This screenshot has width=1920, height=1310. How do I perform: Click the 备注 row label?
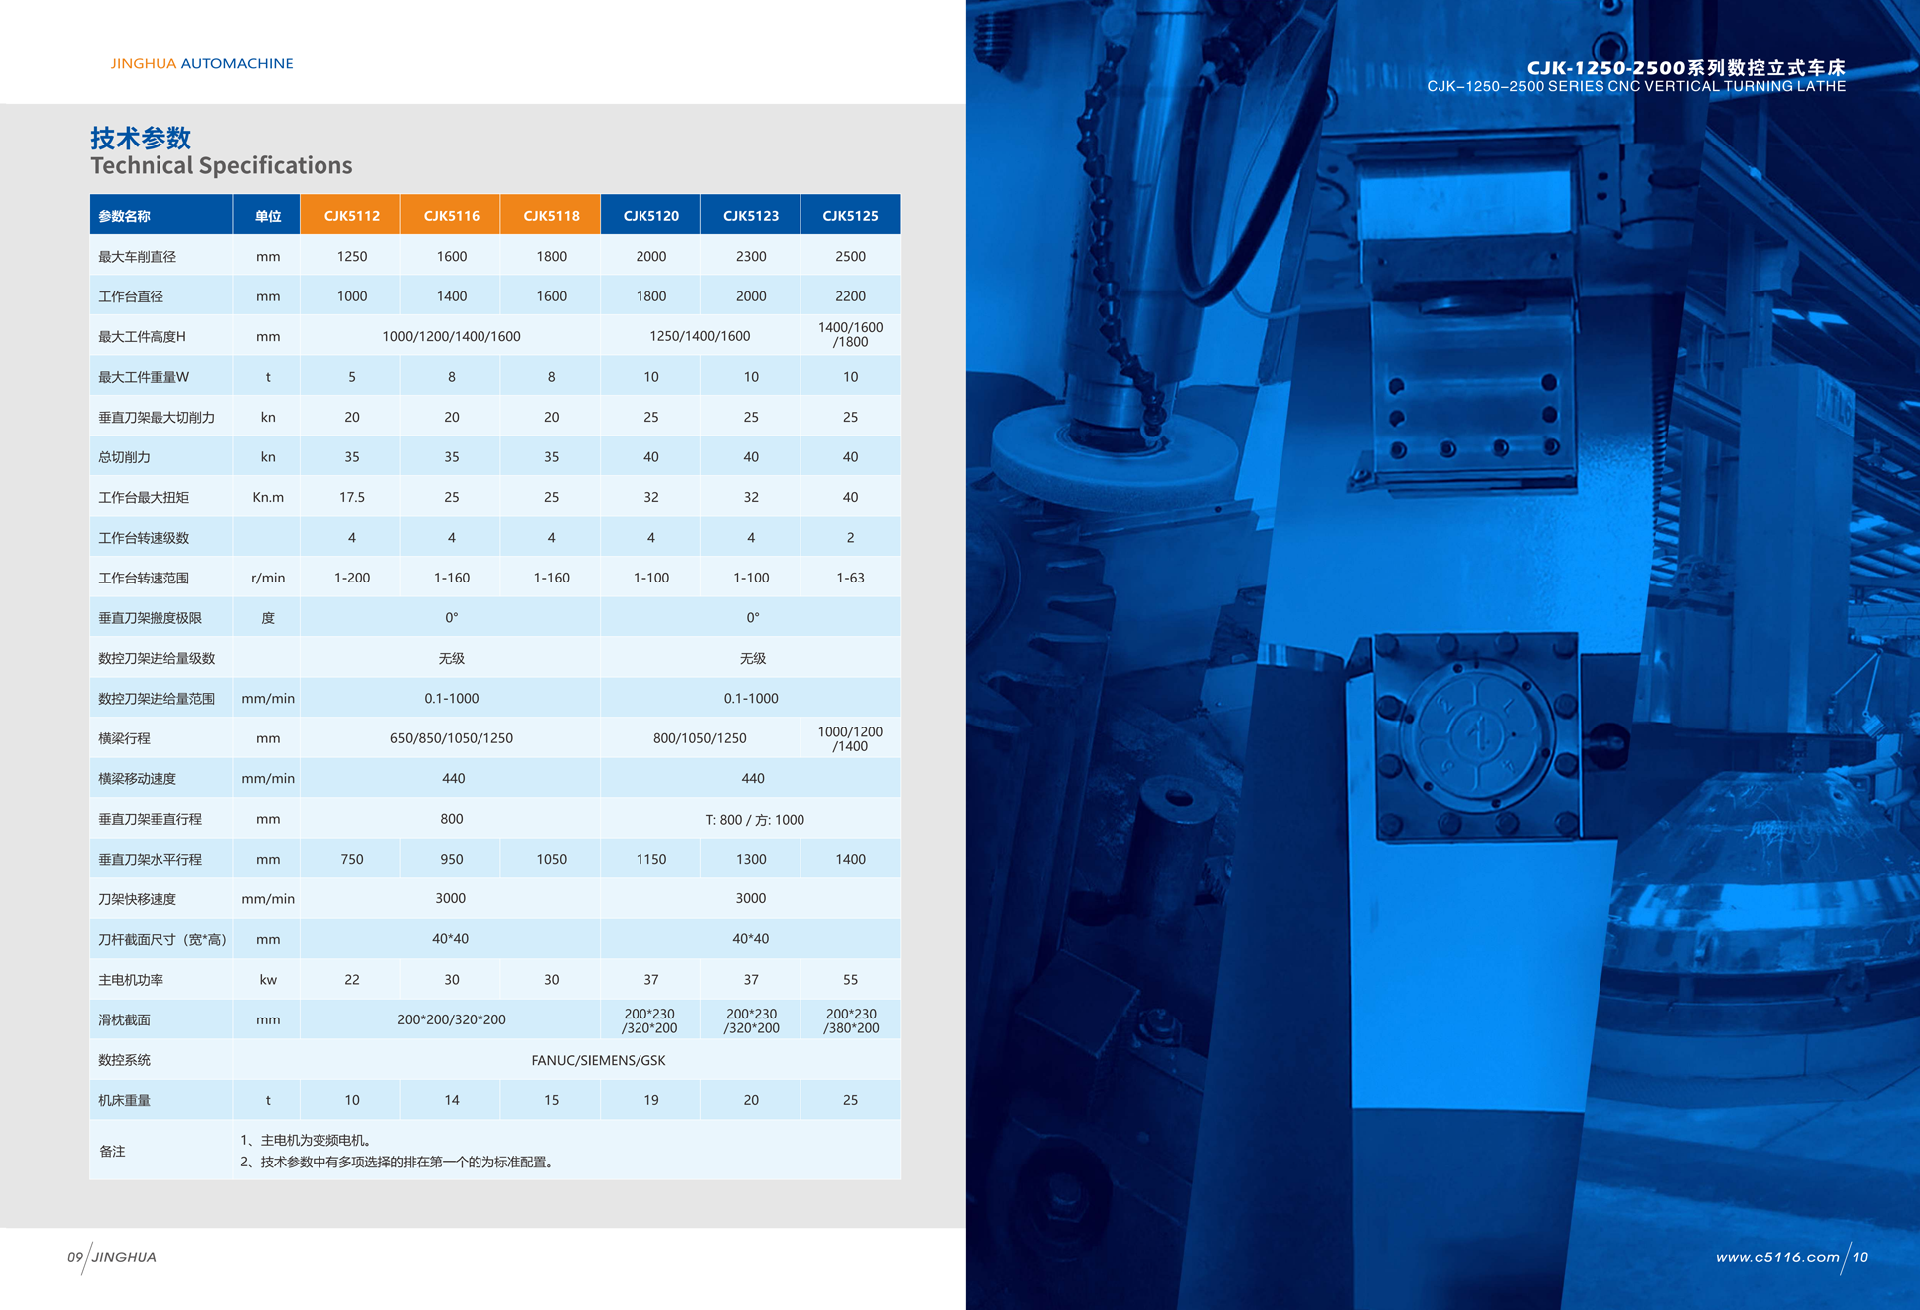[x=112, y=1152]
